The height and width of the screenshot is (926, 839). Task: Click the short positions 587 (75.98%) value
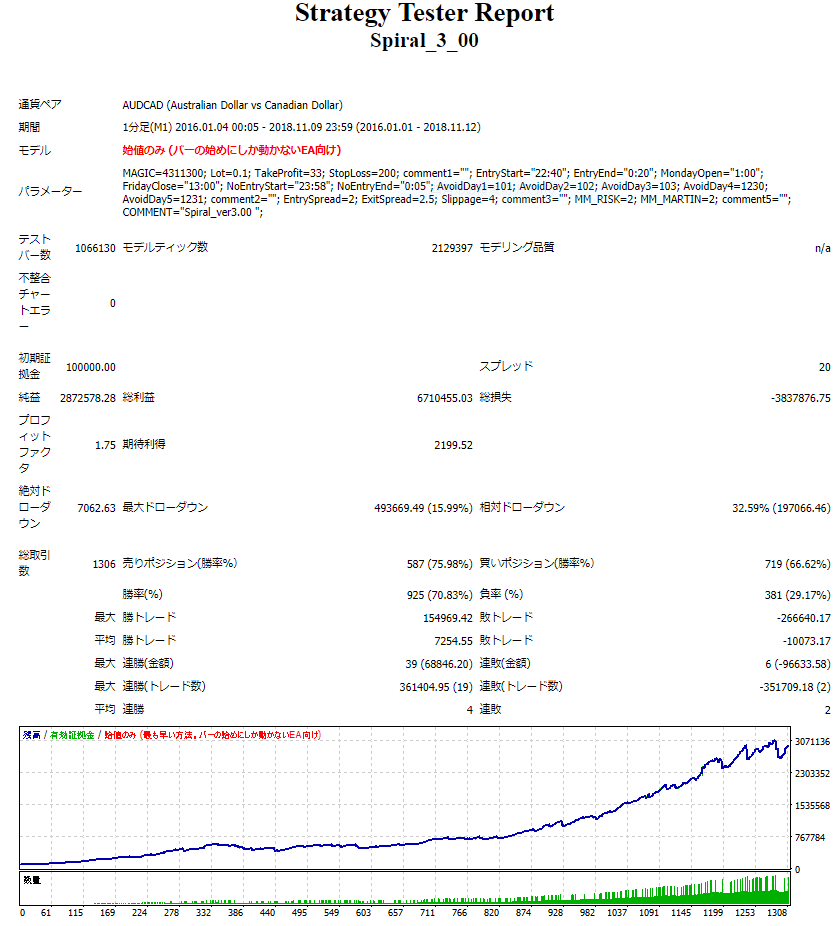click(439, 564)
